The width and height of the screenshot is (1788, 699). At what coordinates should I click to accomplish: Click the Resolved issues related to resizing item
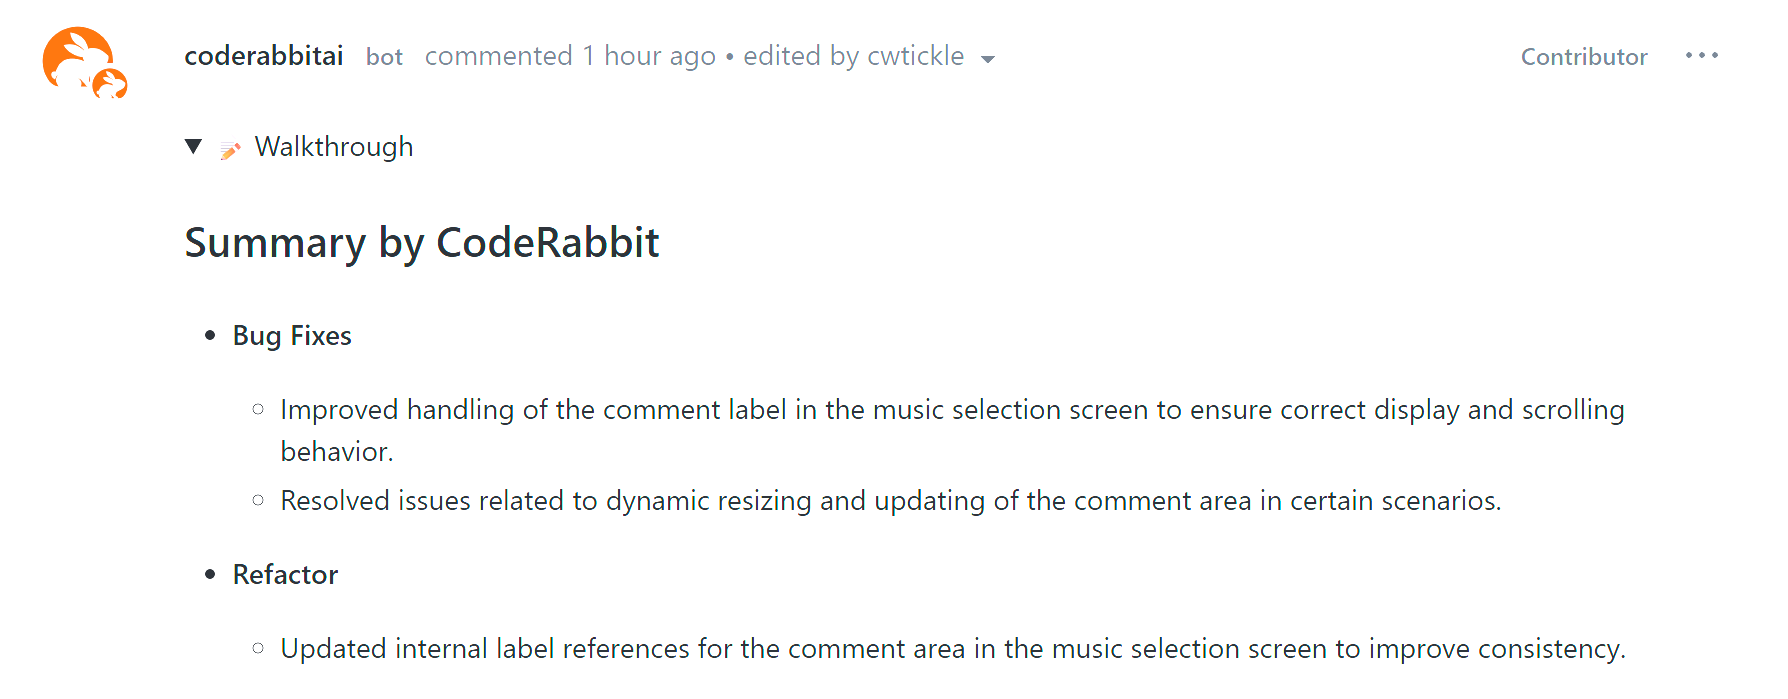click(x=891, y=500)
